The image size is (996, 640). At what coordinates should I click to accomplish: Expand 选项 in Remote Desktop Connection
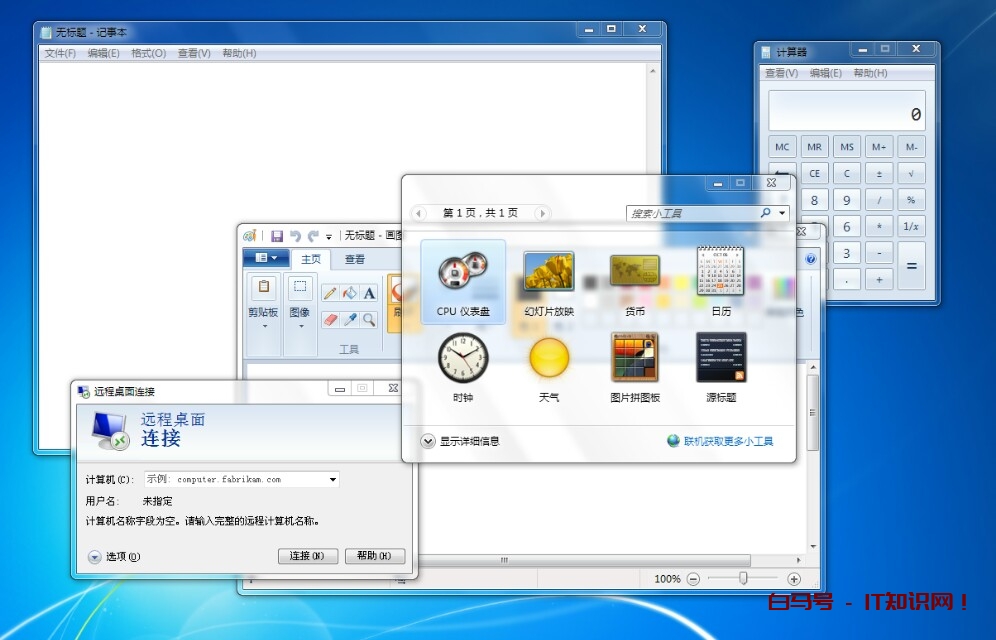click(95, 557)
